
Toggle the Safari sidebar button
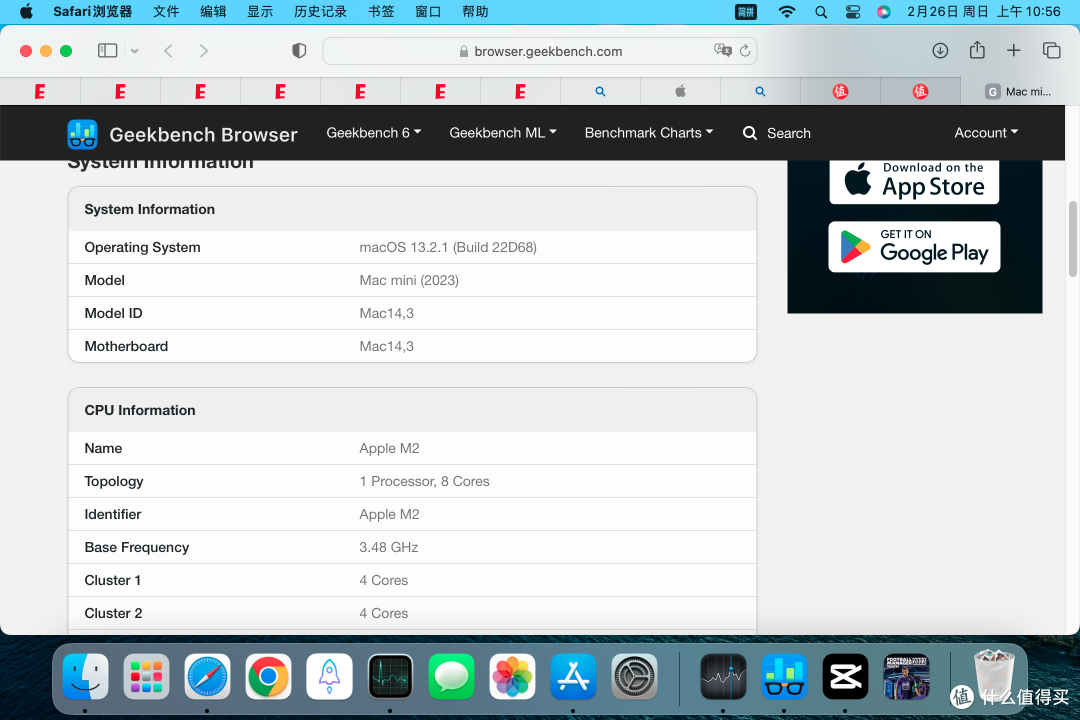107,50
